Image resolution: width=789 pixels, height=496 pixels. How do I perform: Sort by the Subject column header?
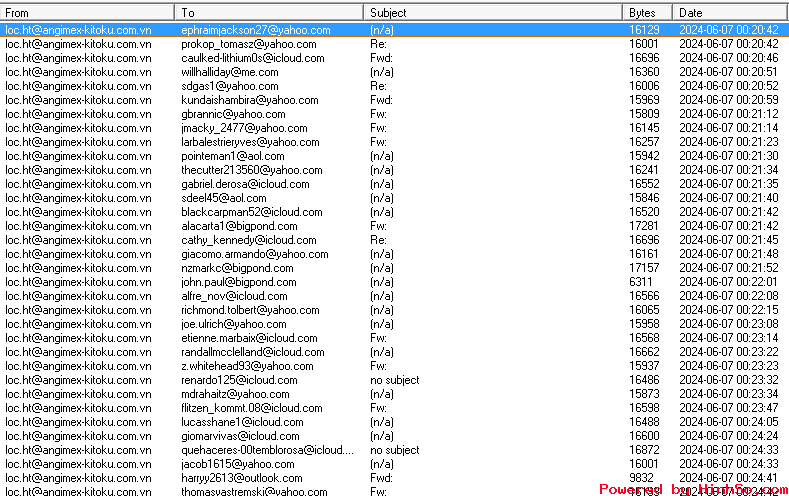[493, 13]
